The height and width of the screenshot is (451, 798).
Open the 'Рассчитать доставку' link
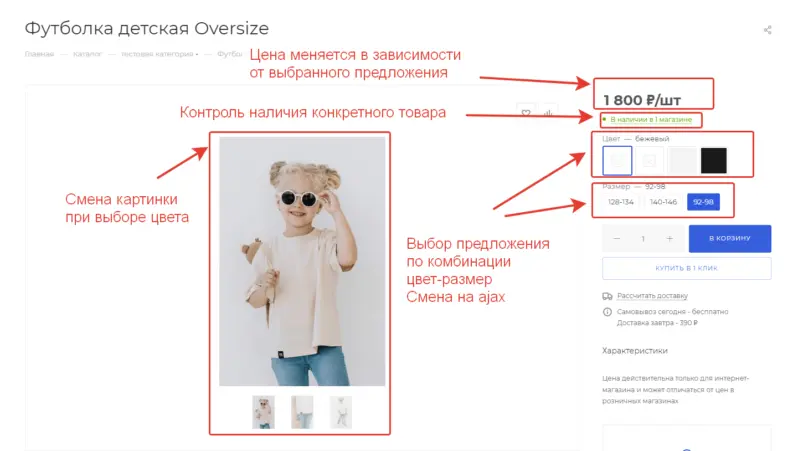pyautogui.click(x=652, y=296)
